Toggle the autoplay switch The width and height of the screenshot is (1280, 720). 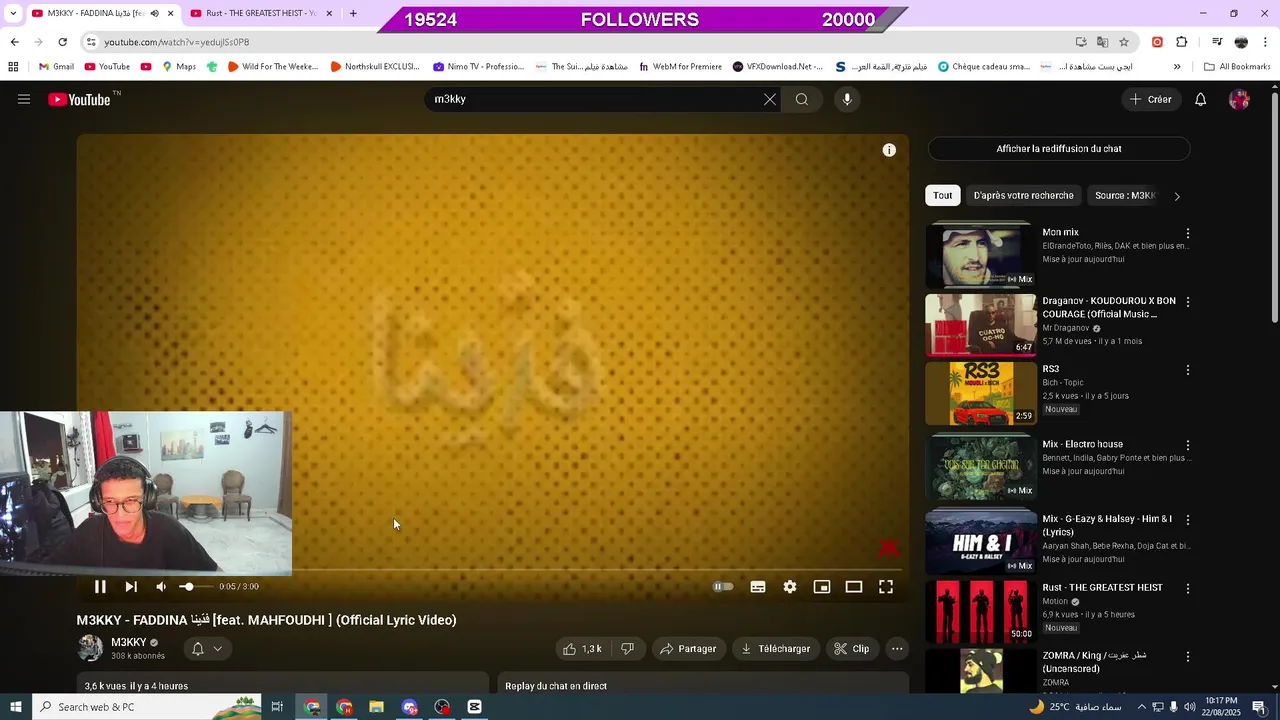click(x=723, y=587)
